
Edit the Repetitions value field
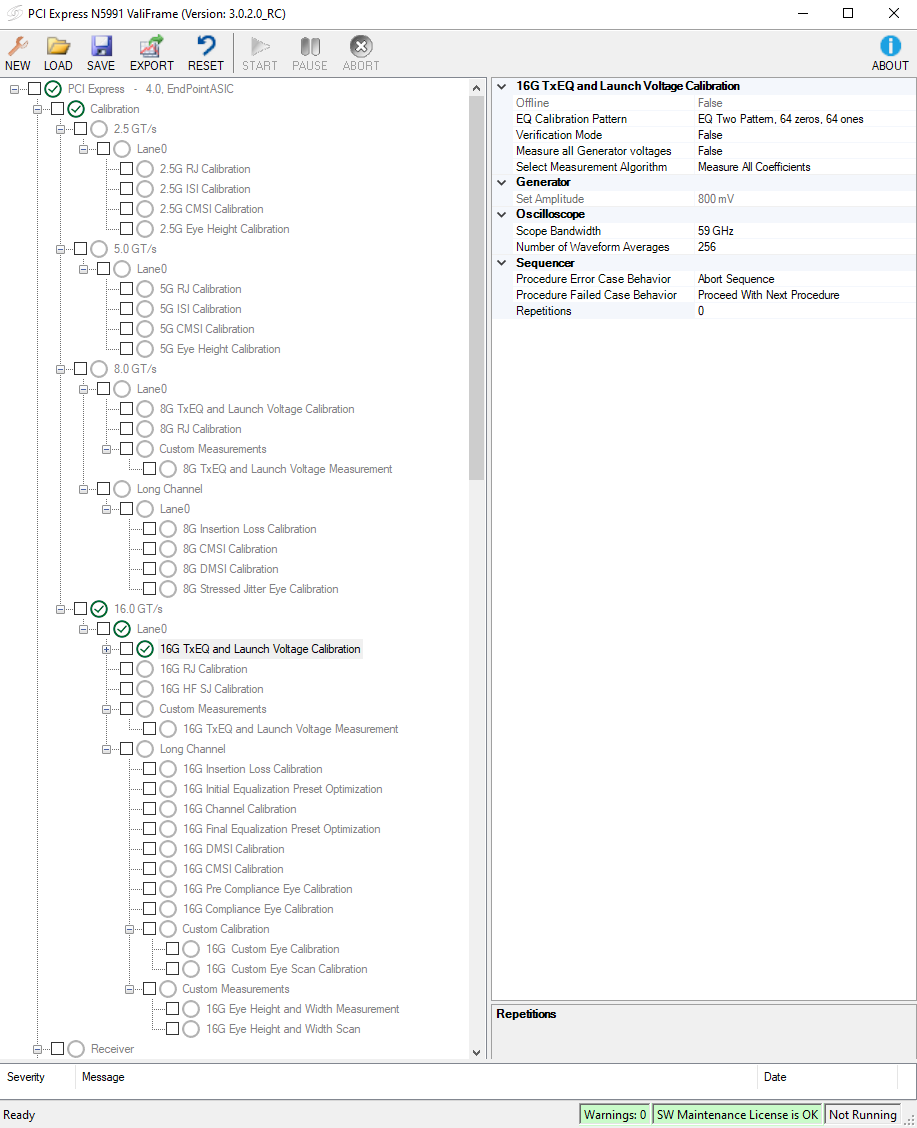click(x=804, y=311)
